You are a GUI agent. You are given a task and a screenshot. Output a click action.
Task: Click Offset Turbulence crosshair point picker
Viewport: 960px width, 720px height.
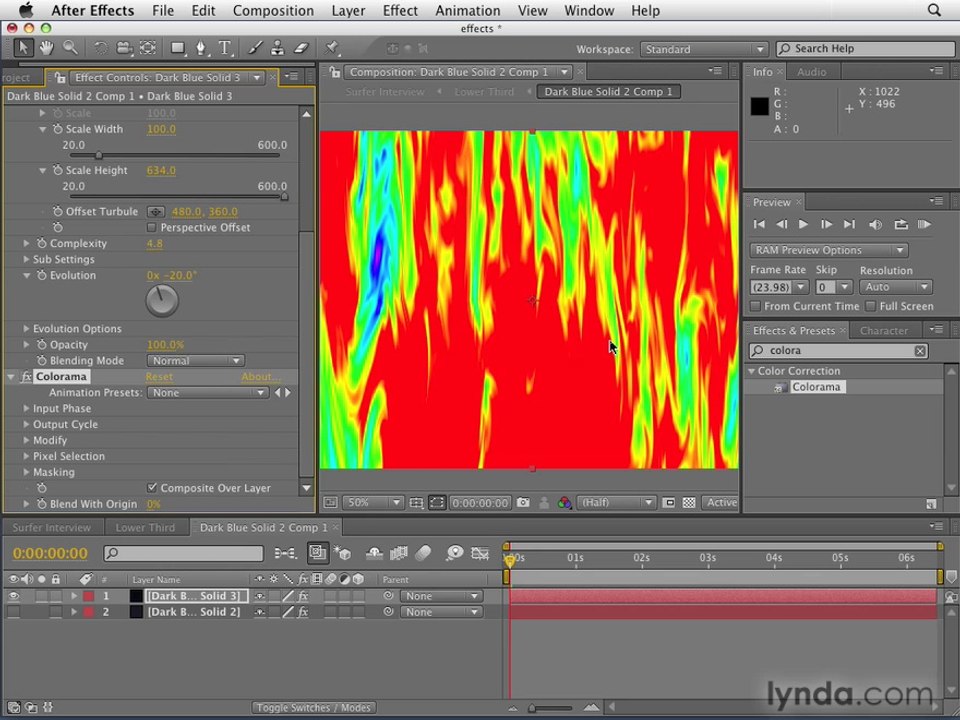pyautogui.click(x=156, y=212)
